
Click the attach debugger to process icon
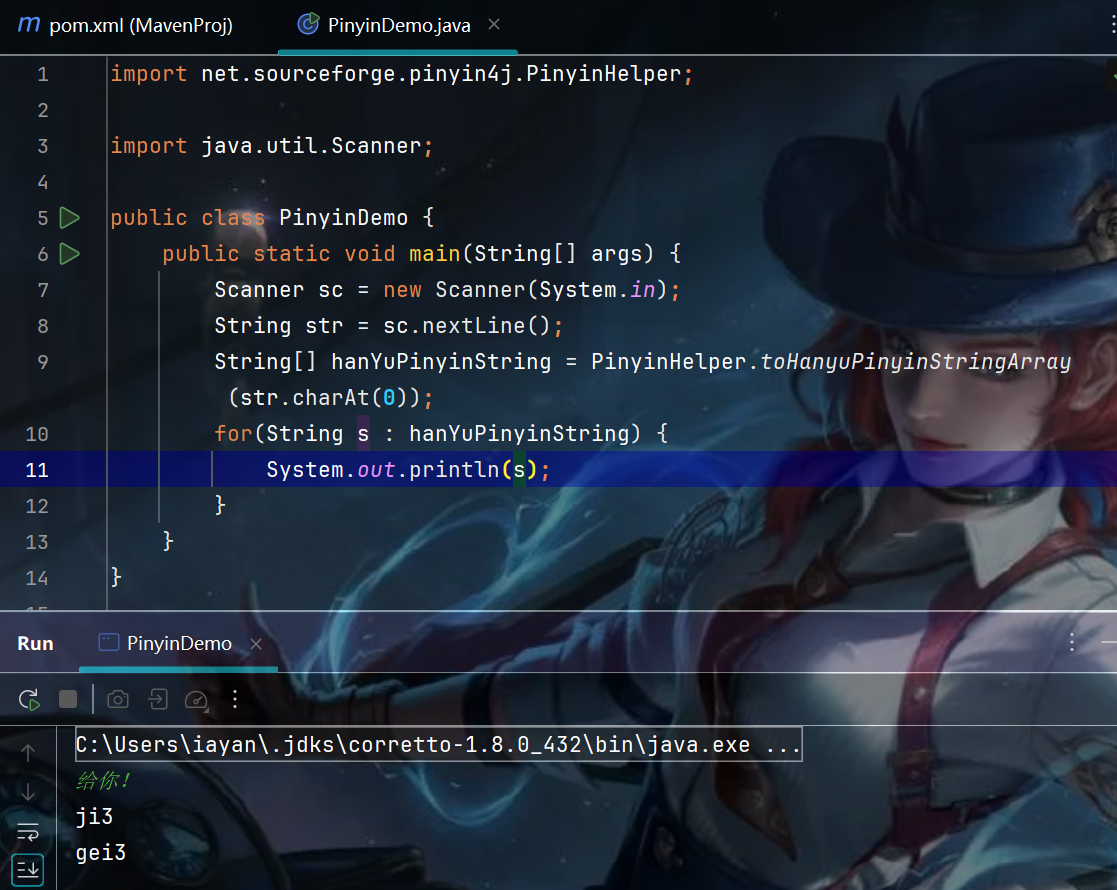pos(157,699)
